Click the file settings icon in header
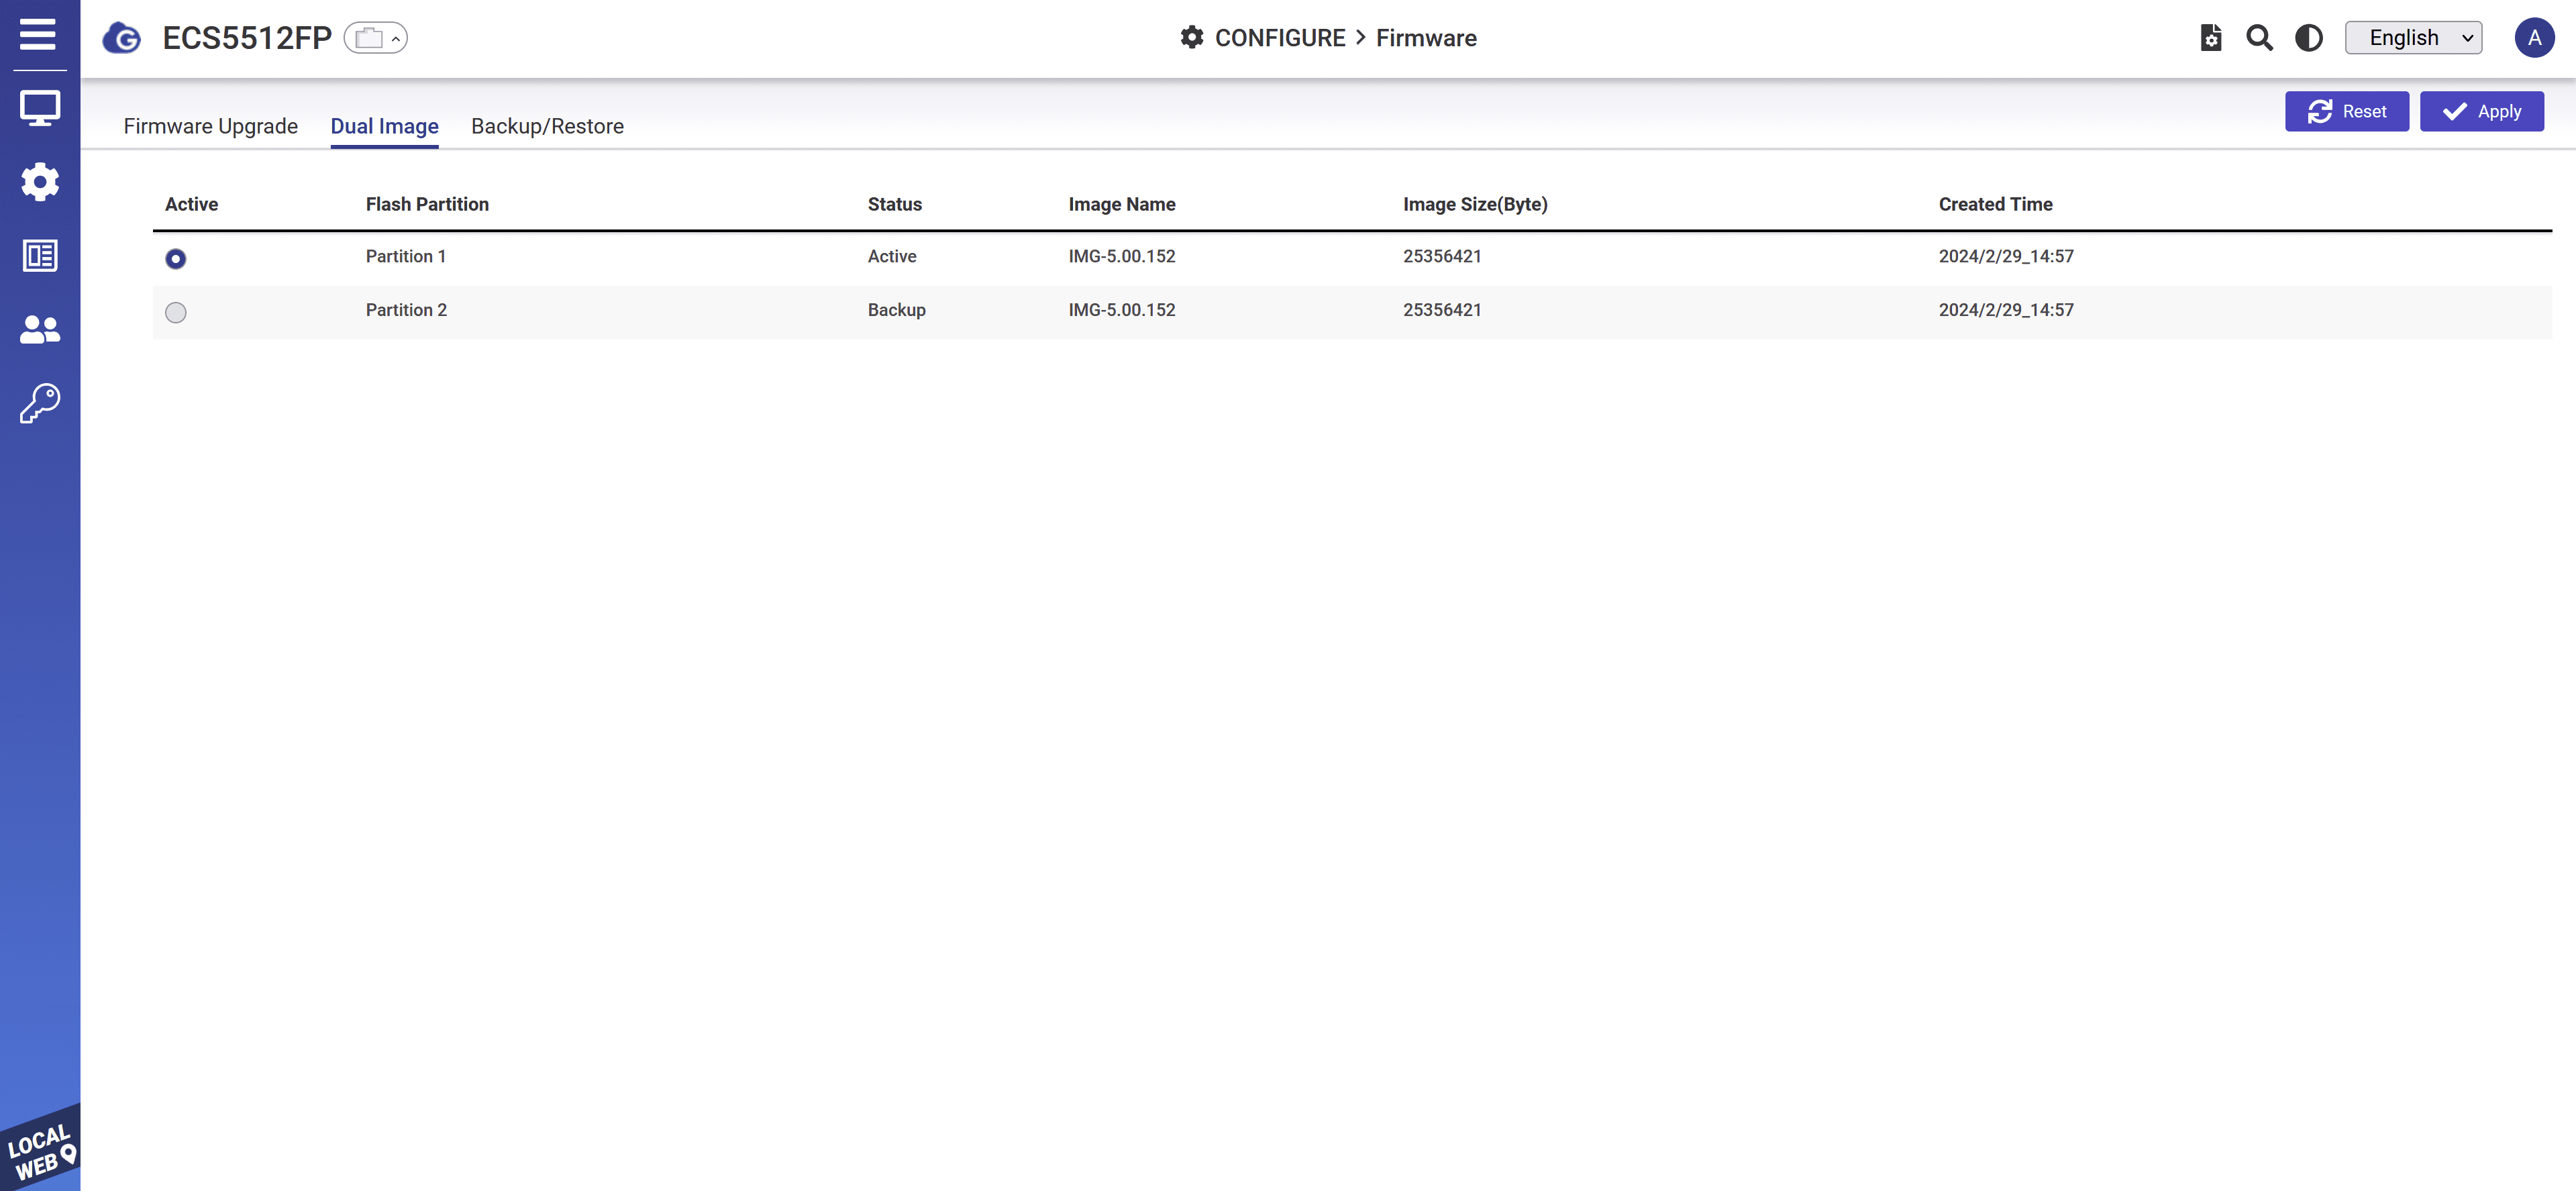The height and width of the screenshot is (1191, 2576). (x=2210, y=38)
